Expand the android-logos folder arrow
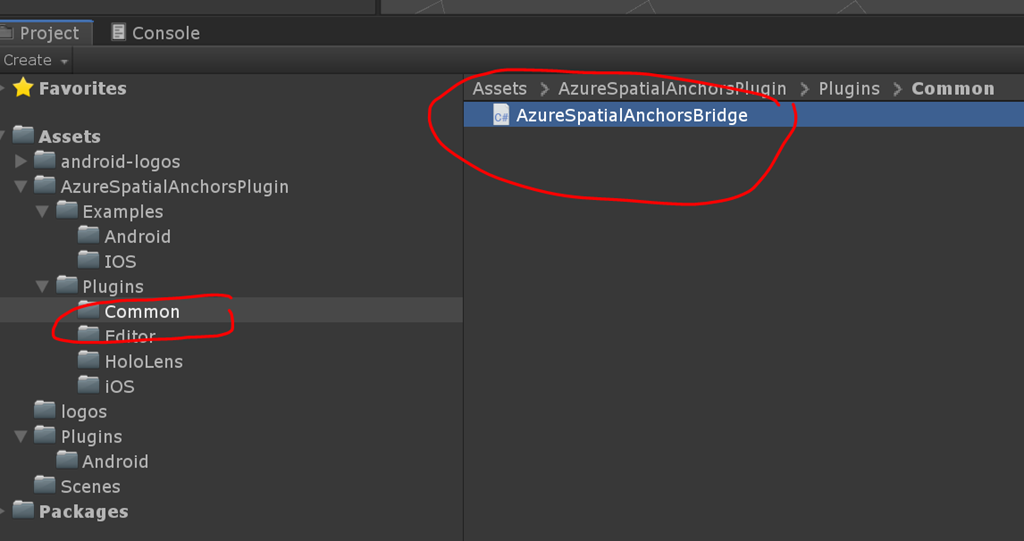 pyautogui.click(x=21, y=161)
